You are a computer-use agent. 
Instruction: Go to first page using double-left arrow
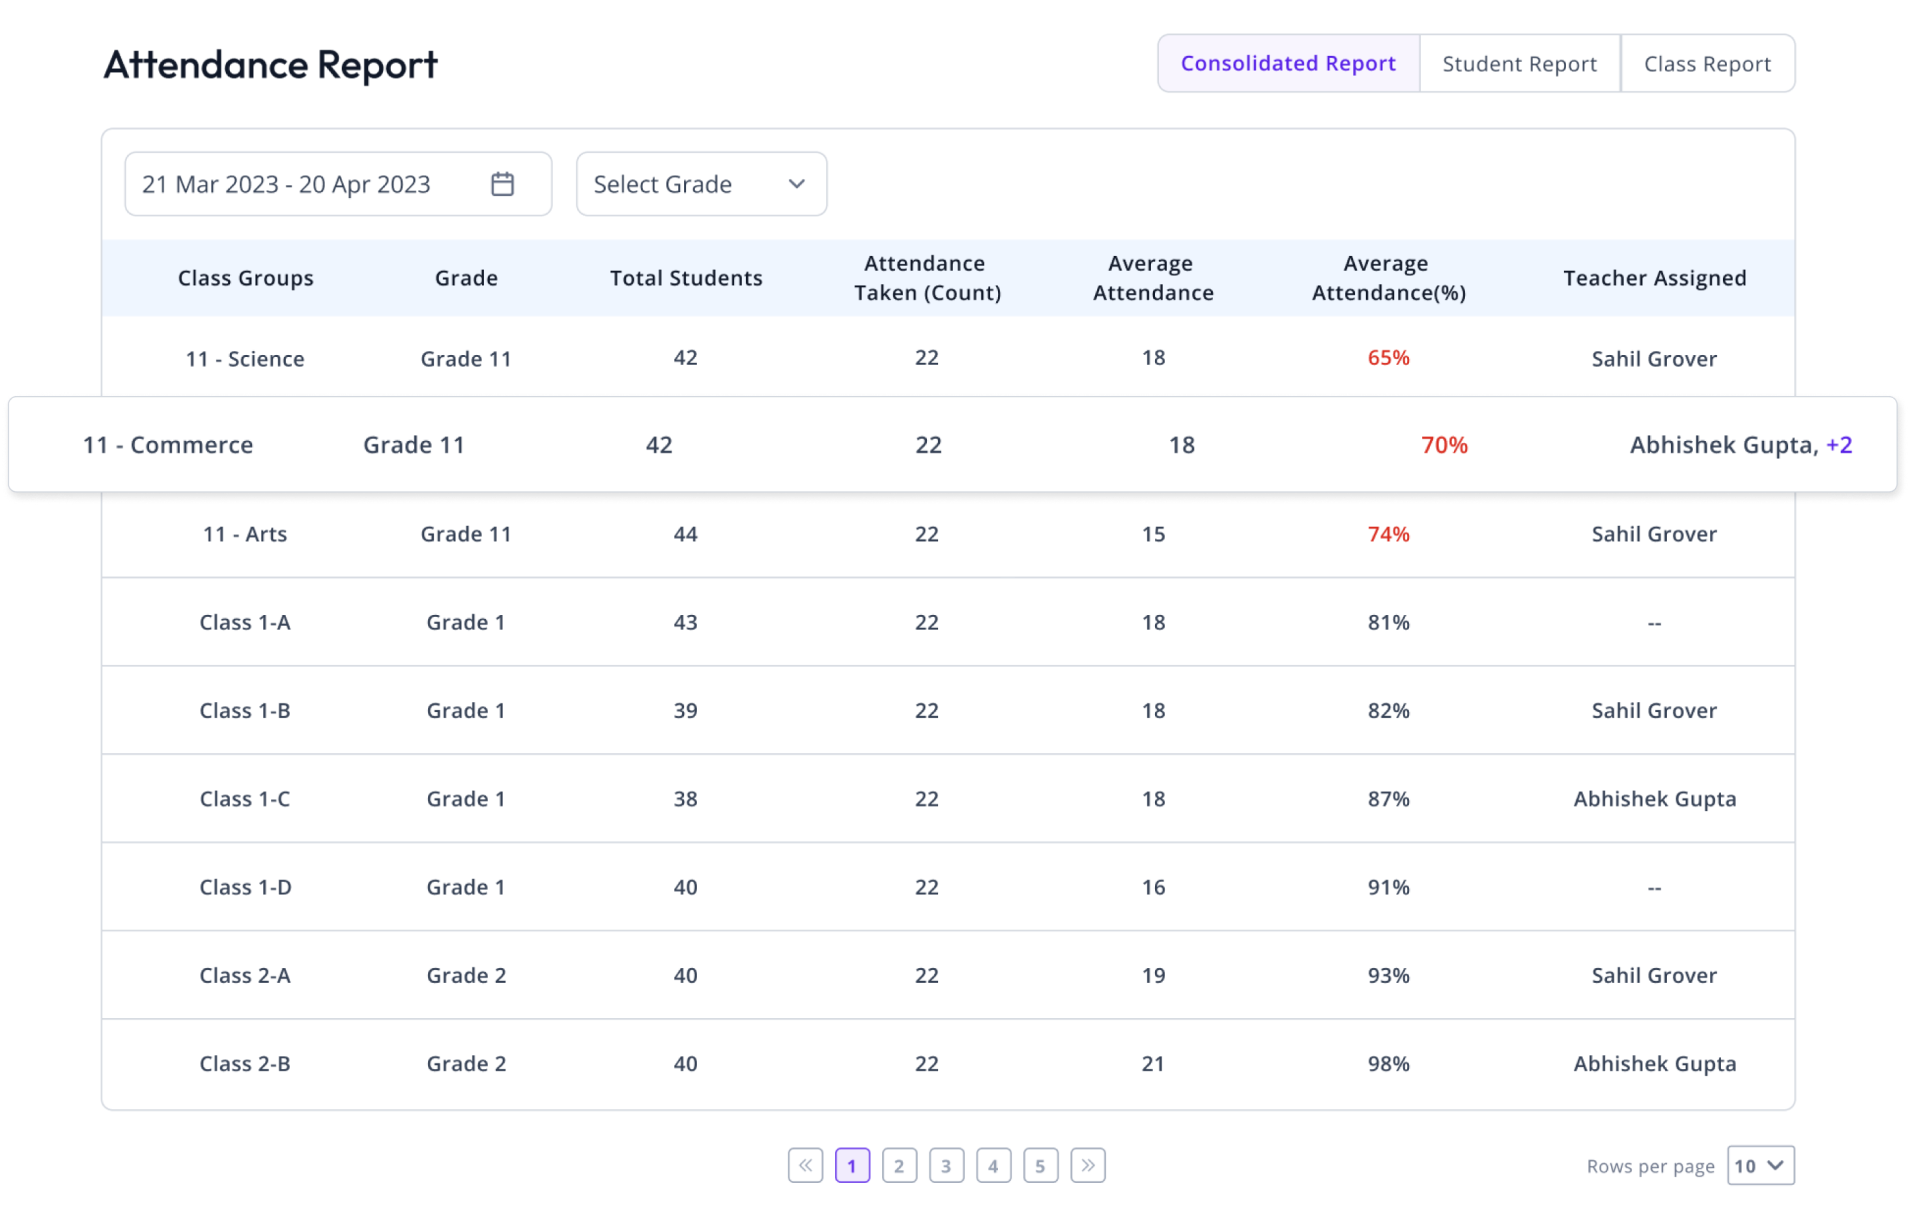(805, 1165)
